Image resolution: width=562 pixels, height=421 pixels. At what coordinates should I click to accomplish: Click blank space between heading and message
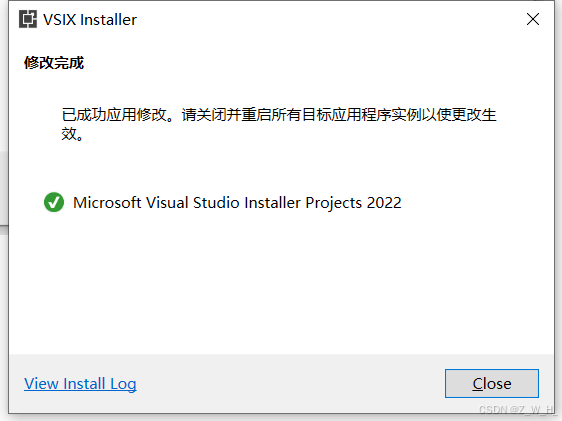point(280,89)
